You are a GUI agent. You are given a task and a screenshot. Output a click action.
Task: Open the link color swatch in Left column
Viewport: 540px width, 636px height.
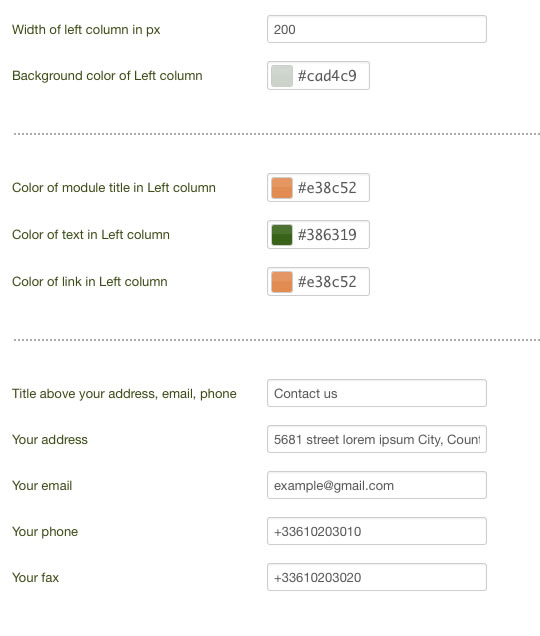(x=282, y=282)
